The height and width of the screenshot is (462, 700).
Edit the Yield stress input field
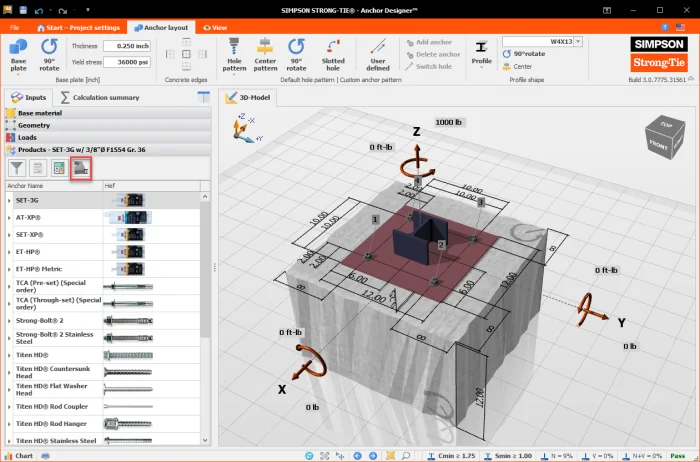[127, 62]
